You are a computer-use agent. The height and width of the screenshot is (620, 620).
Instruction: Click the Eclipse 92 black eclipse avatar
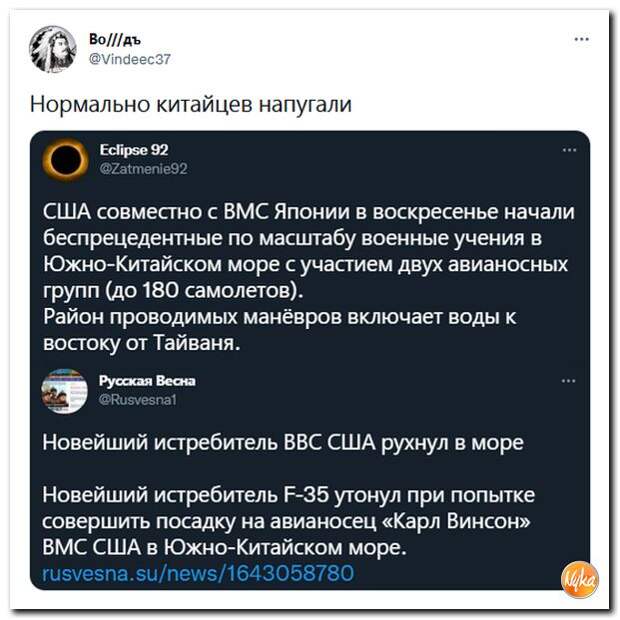coord(67,158)
